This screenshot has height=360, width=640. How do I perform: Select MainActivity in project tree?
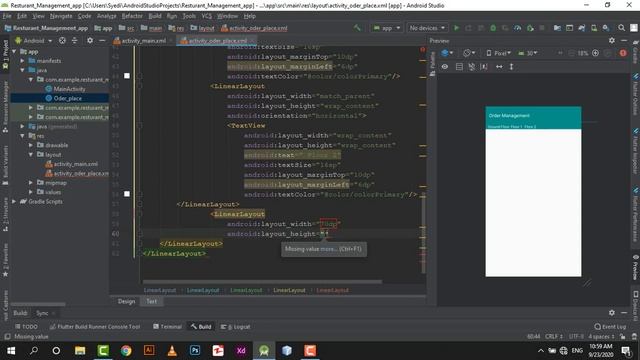pyautogui.click(x=69, y=89)
